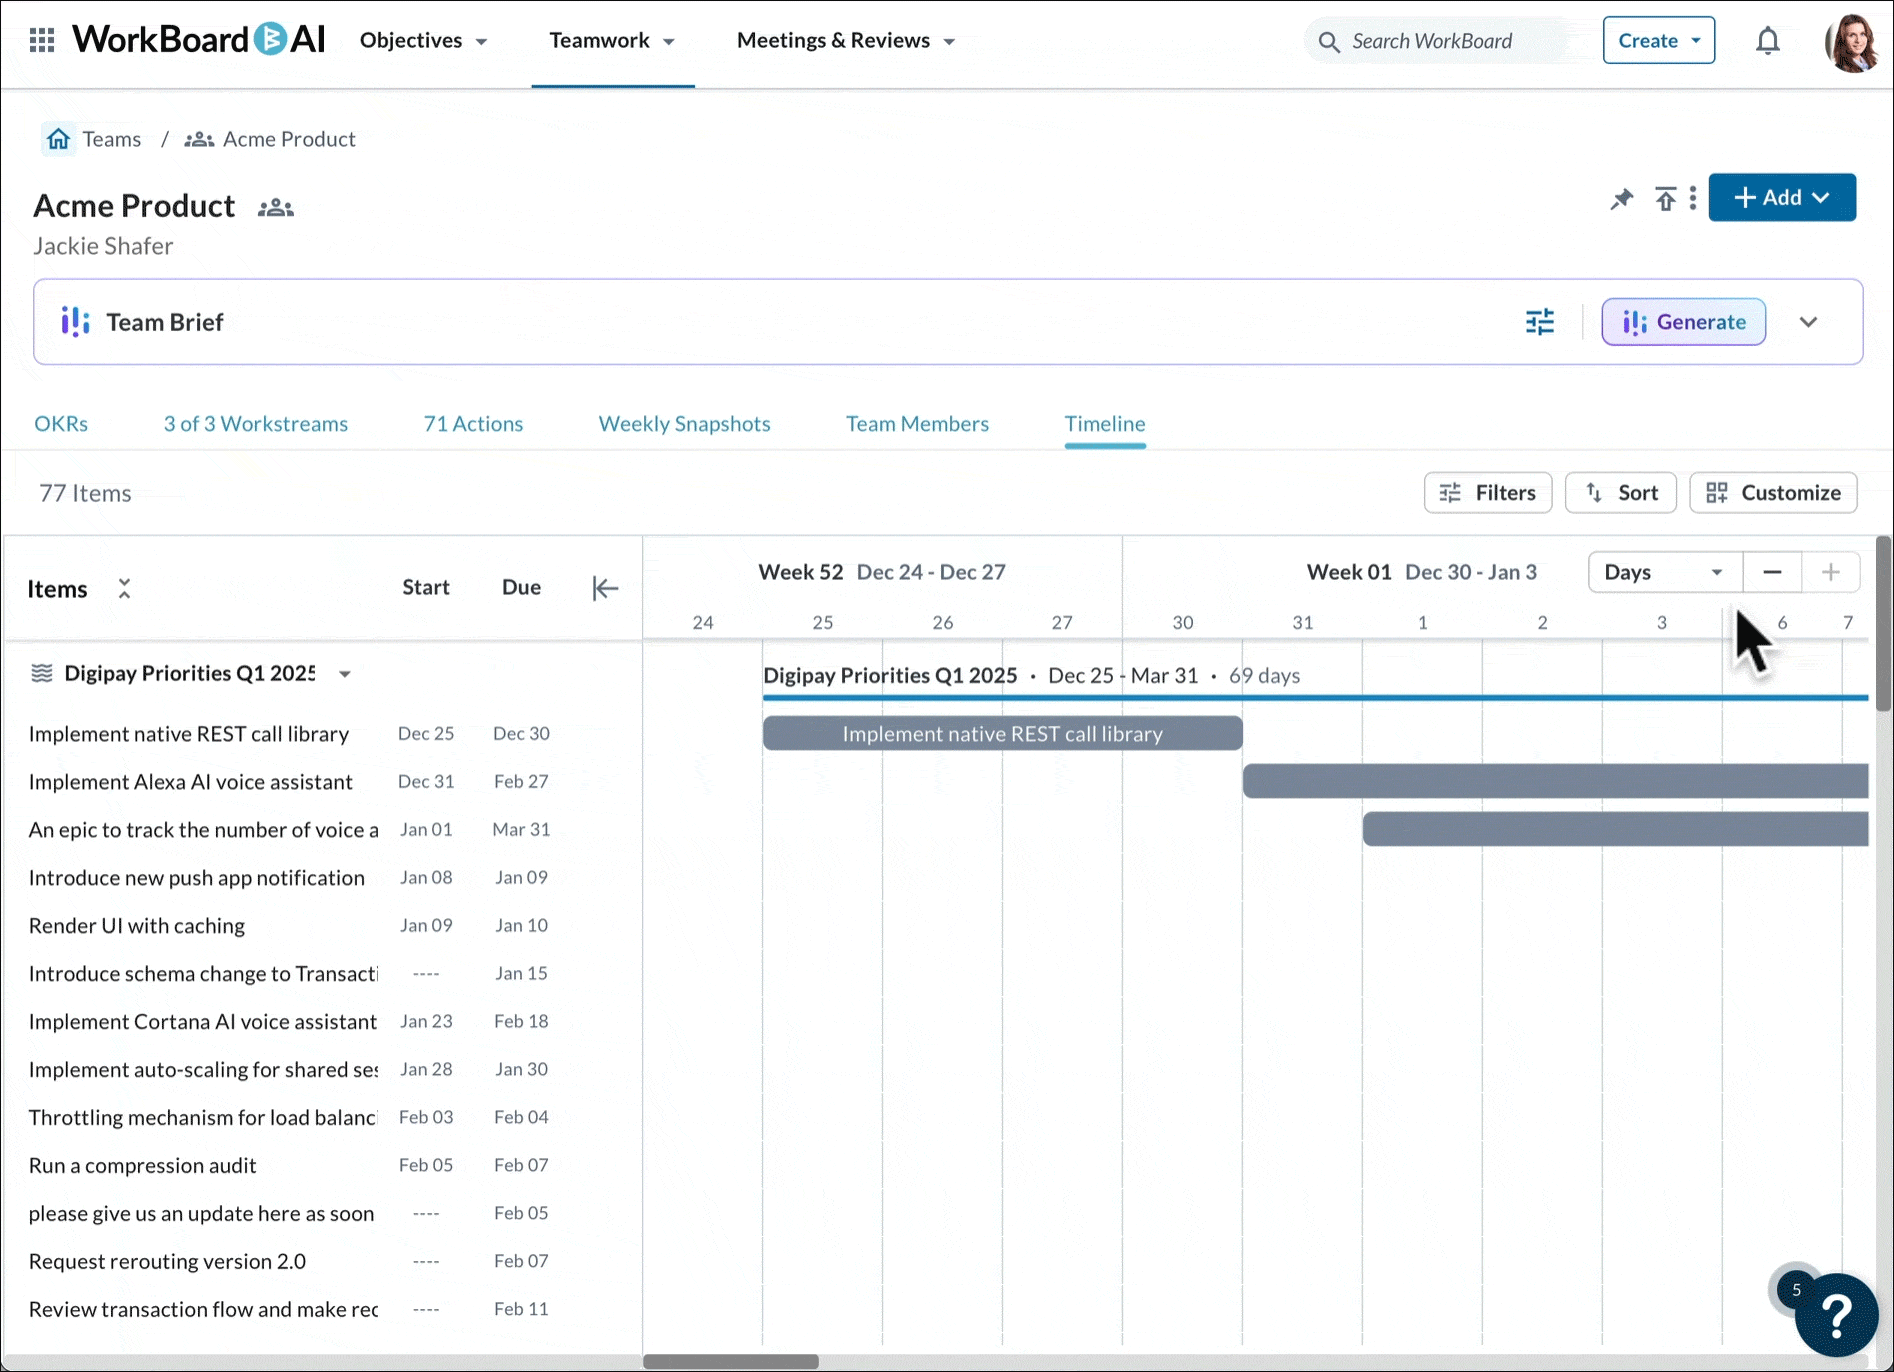Viewport: 1894px width, 1372px height.
Task: Open the apps grid launcher icon
Action: (42, 41)
